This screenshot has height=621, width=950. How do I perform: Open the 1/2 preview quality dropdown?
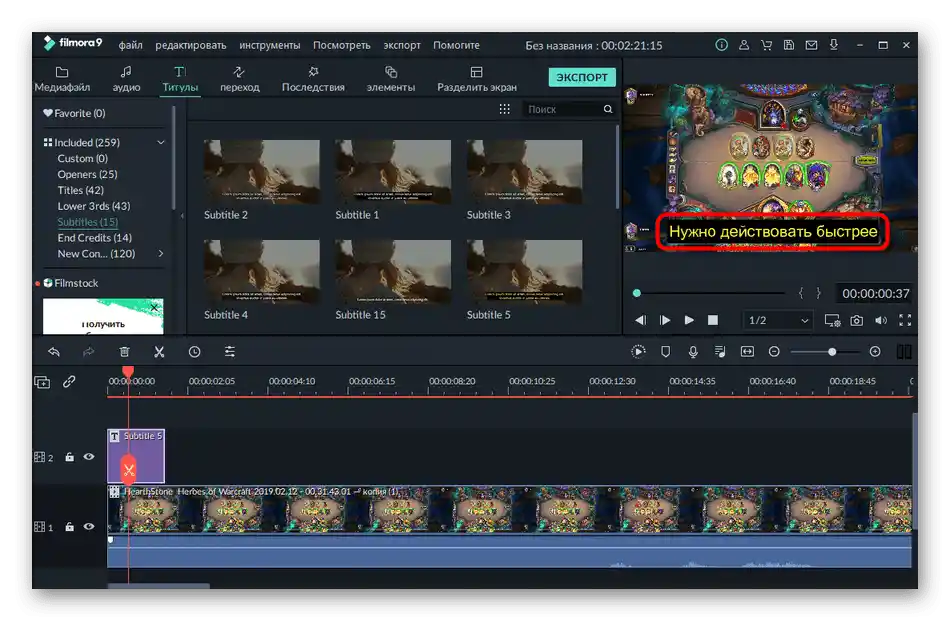point(779,320)
